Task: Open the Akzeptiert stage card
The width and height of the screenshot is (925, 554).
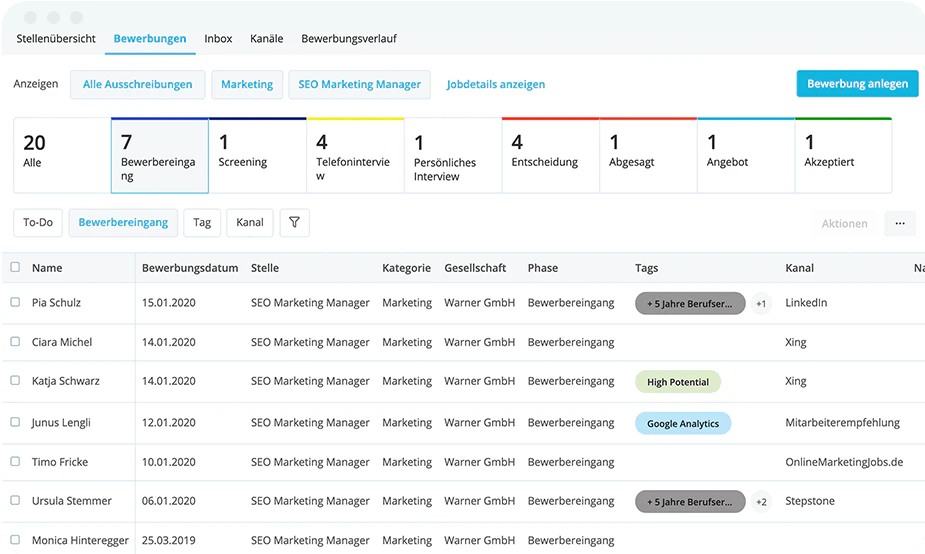Action: pos(844,155)
